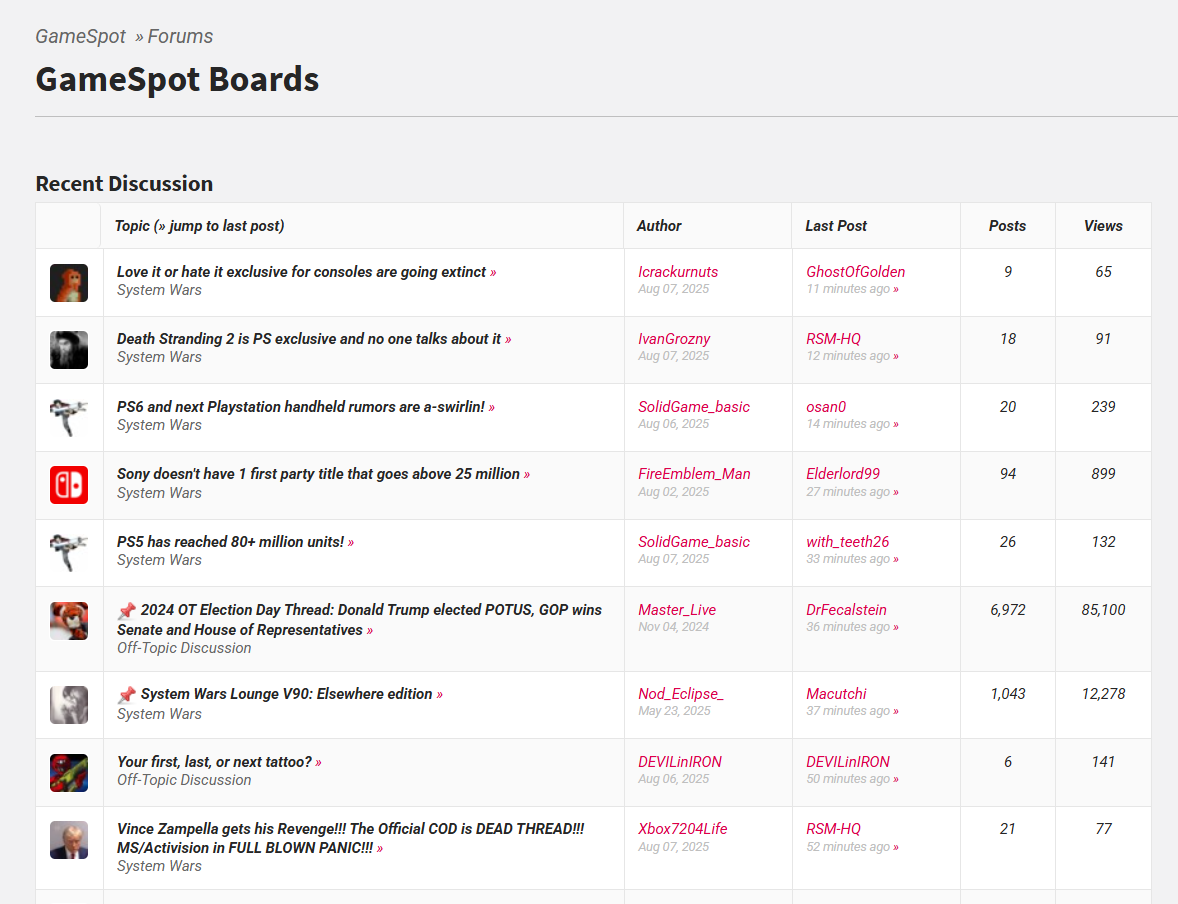Screen dimensions: 1178x904
Task: Click the Posts column header
Action: tap(1007, 225)
